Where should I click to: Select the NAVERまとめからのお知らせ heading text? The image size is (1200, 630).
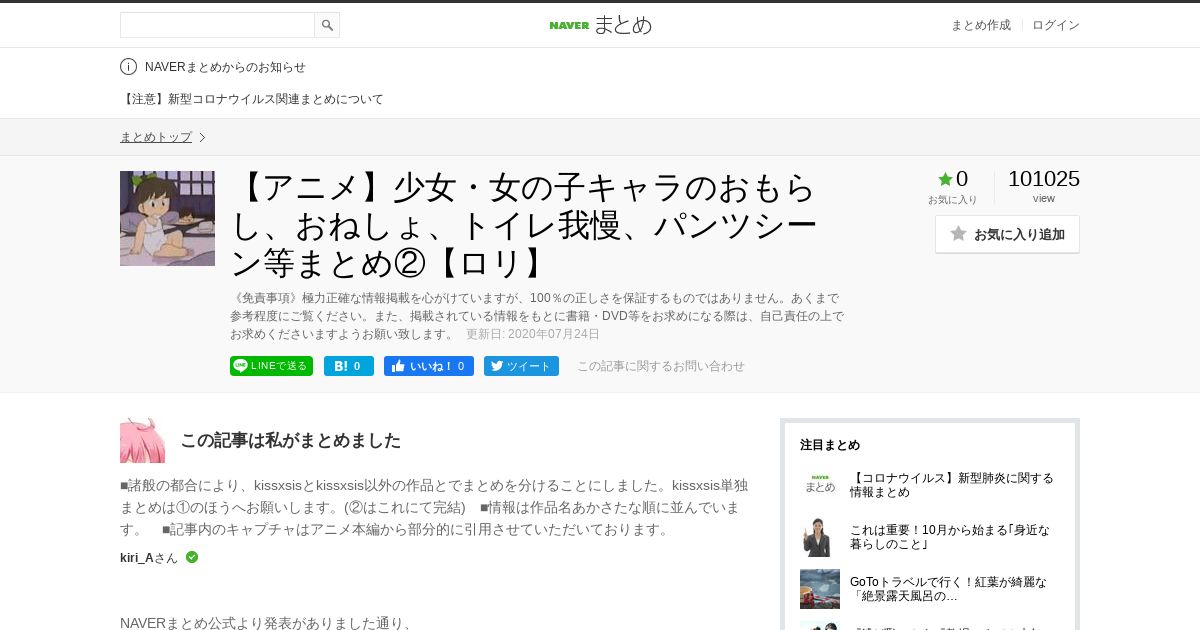(225, 67)
